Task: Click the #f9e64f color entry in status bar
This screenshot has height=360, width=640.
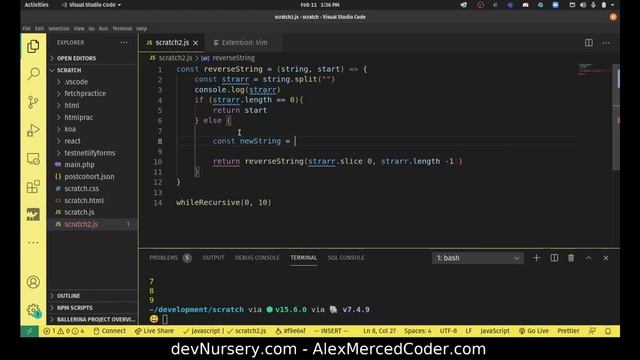Action: (x=290, y=331)
